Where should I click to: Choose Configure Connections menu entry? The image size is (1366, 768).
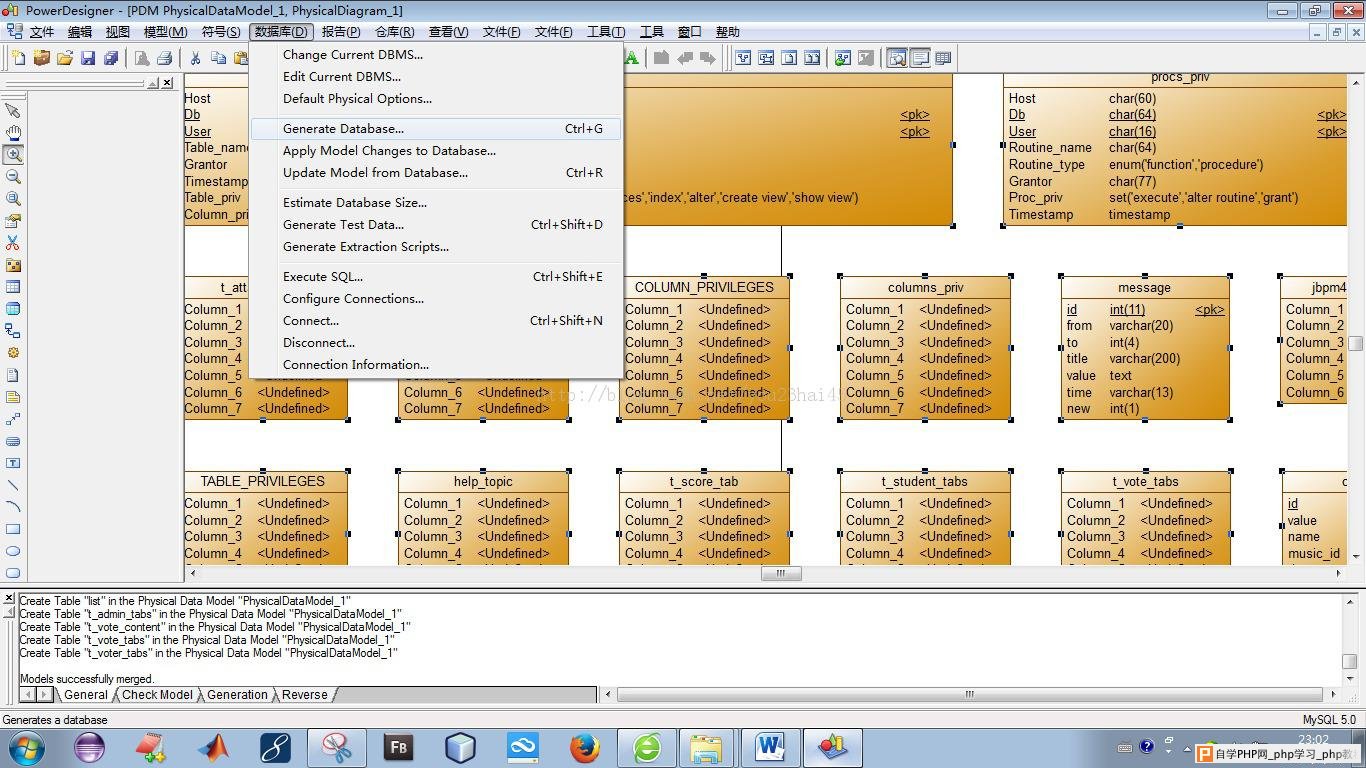click(x=436, y=299)
